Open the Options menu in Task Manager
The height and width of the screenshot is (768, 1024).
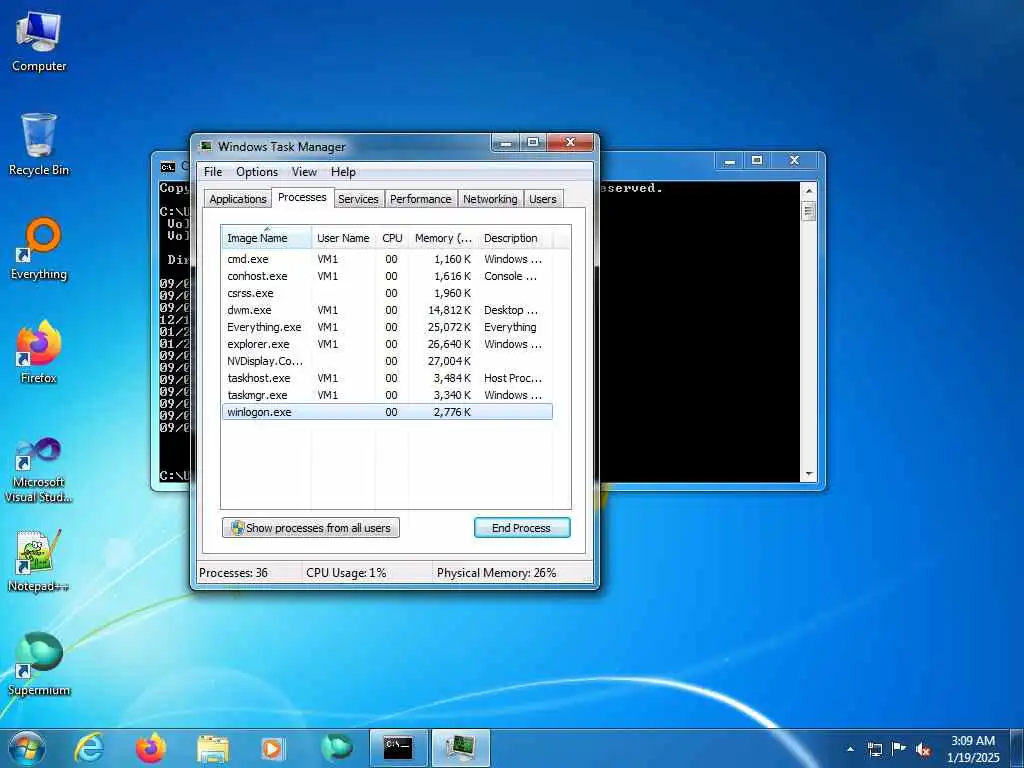pos(257,172)
